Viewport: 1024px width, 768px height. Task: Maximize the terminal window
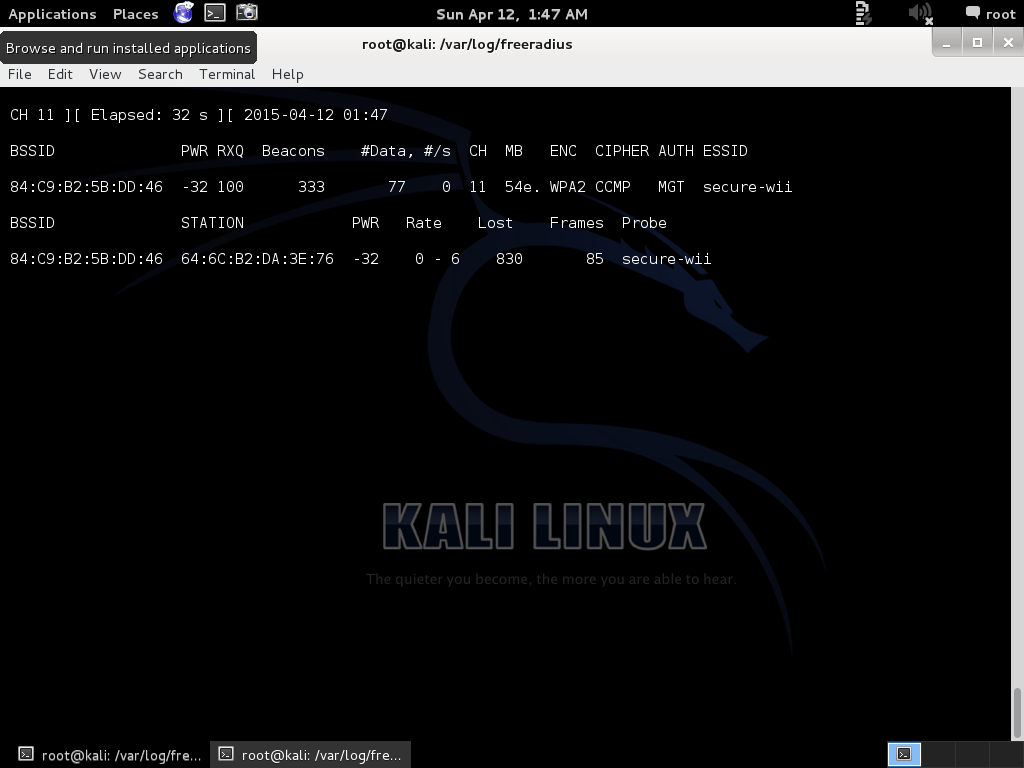pos(977,43)
